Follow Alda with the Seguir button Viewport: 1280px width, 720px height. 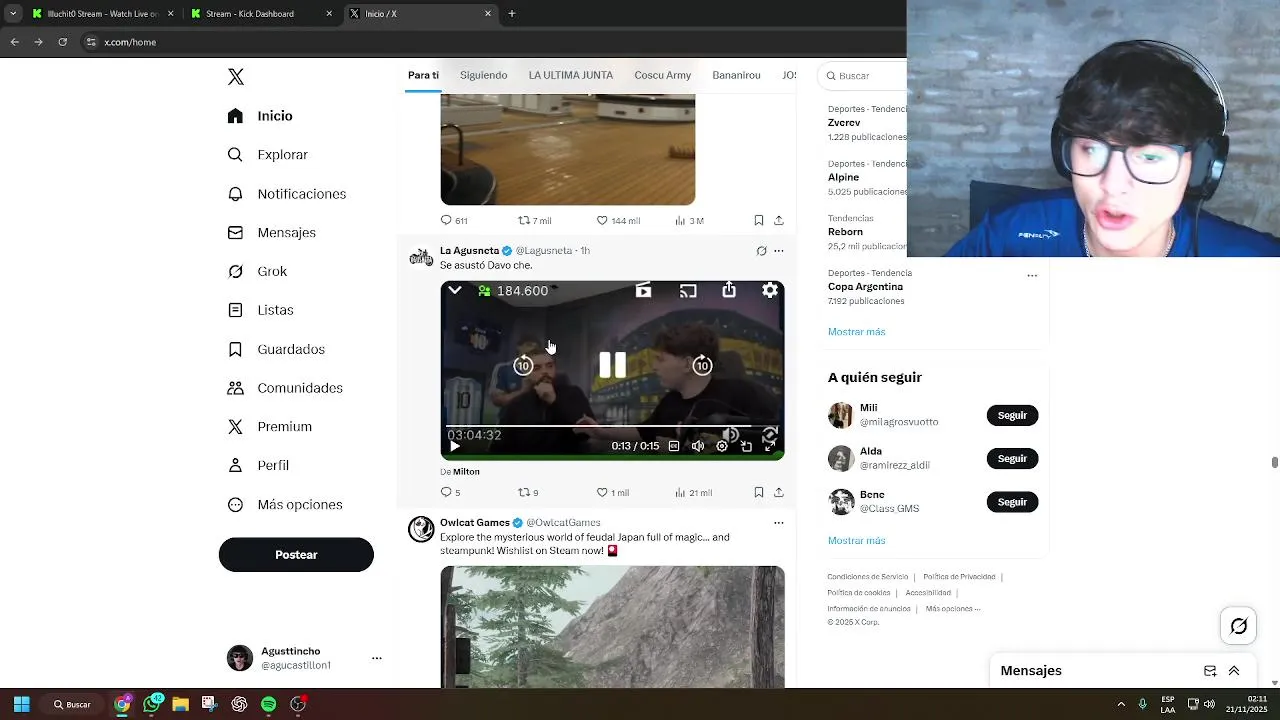click(1012, 458)
